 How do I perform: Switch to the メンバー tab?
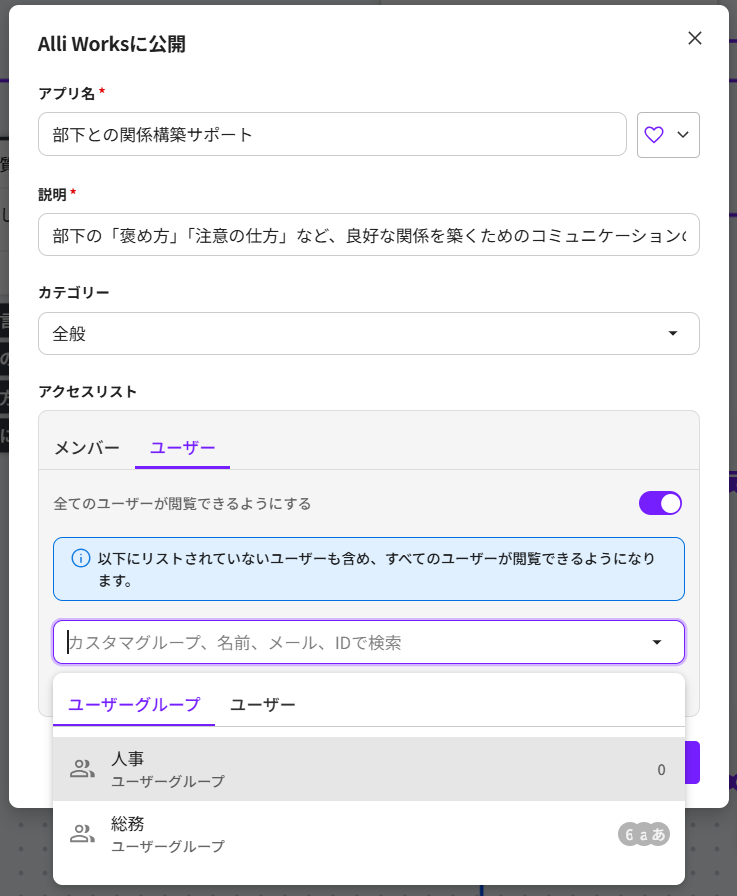click(87, 448)
